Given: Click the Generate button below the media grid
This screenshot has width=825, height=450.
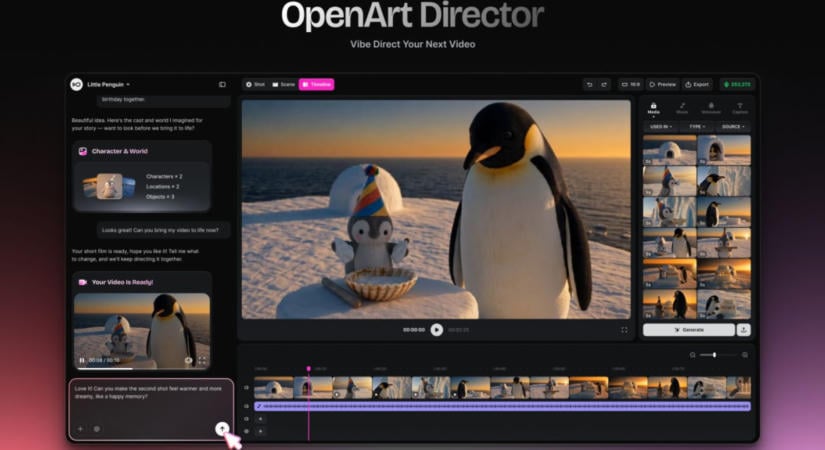Looking at the screenshot, I should point(689,330).
